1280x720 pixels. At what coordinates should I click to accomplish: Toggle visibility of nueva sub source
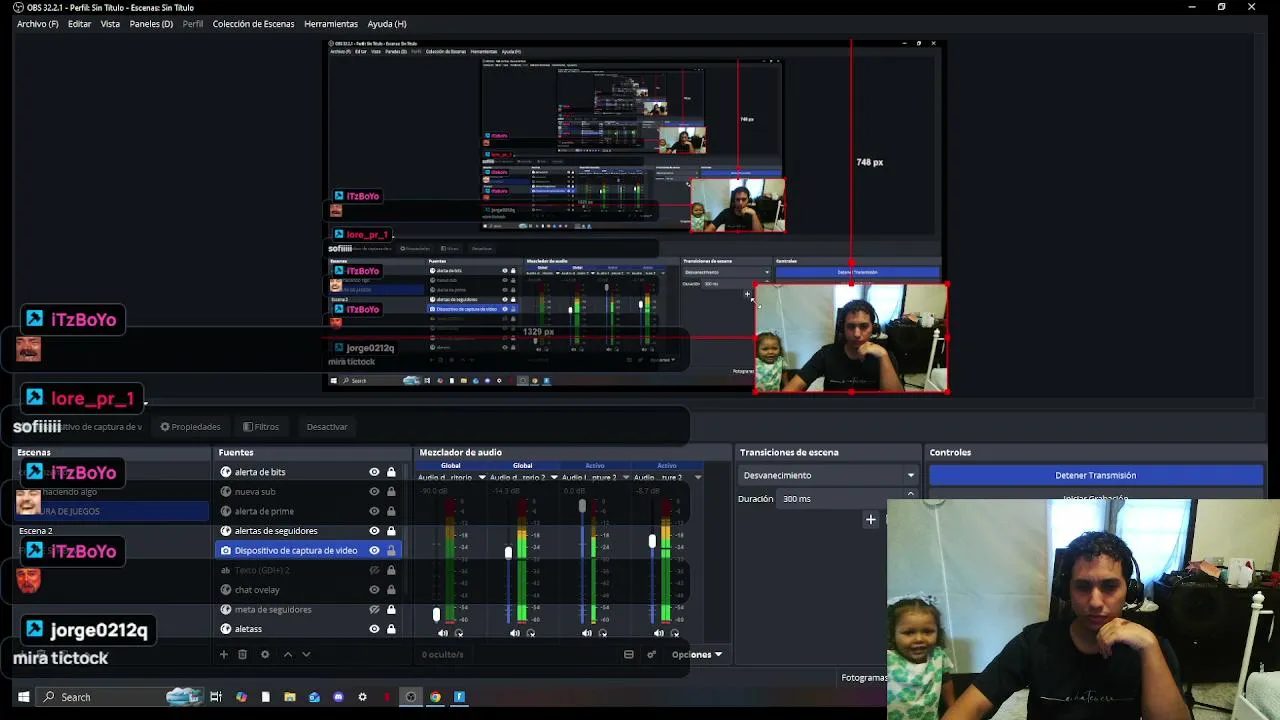click(374, 492)
